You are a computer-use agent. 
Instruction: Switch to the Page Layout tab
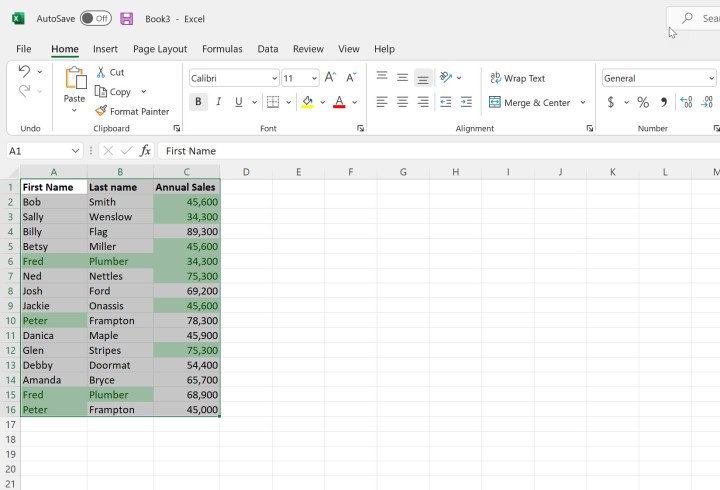click(160, 48)
